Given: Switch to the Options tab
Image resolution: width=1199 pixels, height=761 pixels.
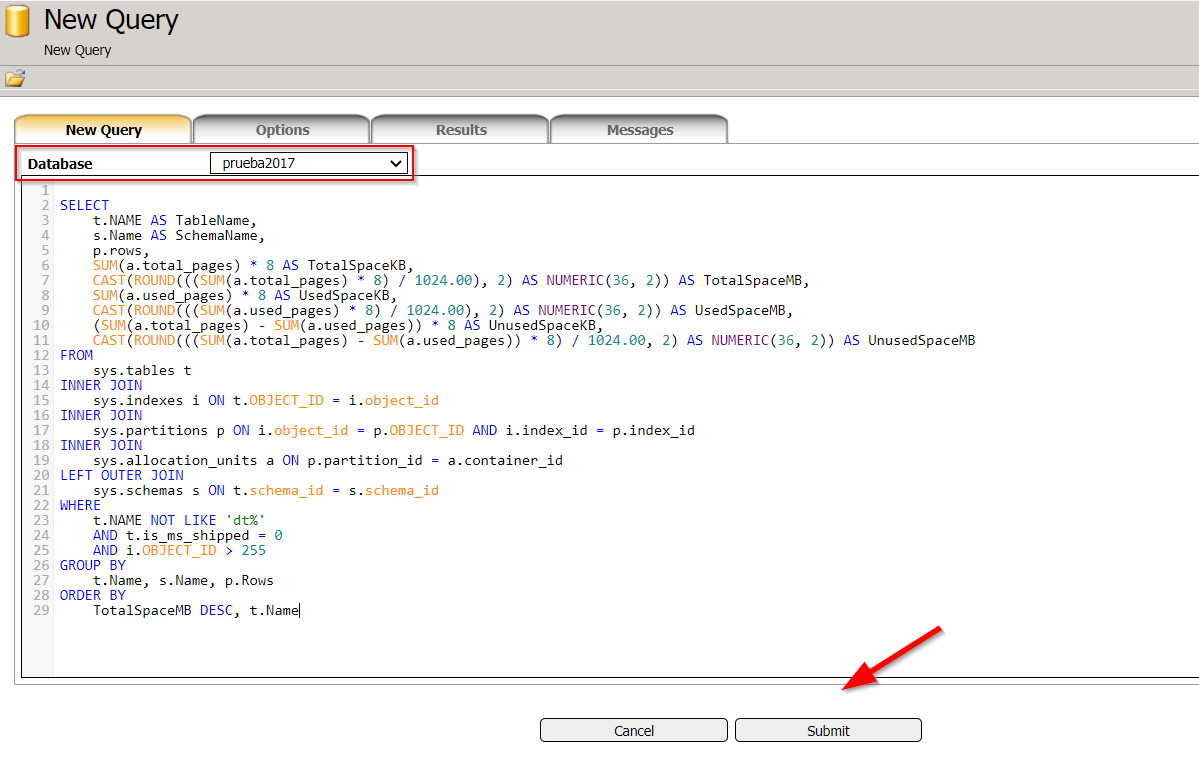Looking at the screenshot, I should [282, 130].
